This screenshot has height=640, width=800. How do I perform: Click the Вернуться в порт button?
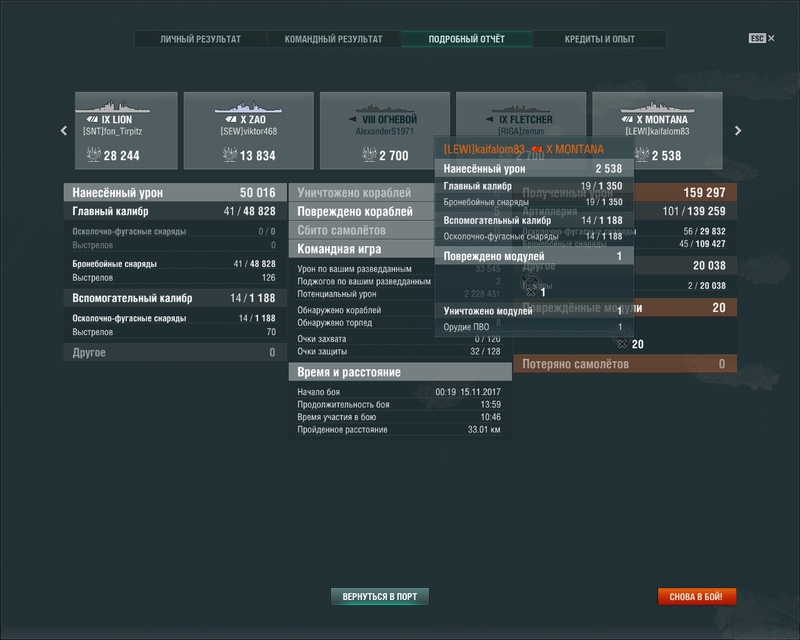(x=380, y=596)
